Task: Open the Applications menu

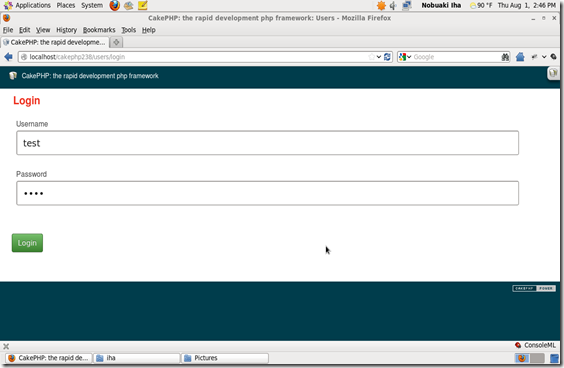Action: pos(27,5)
